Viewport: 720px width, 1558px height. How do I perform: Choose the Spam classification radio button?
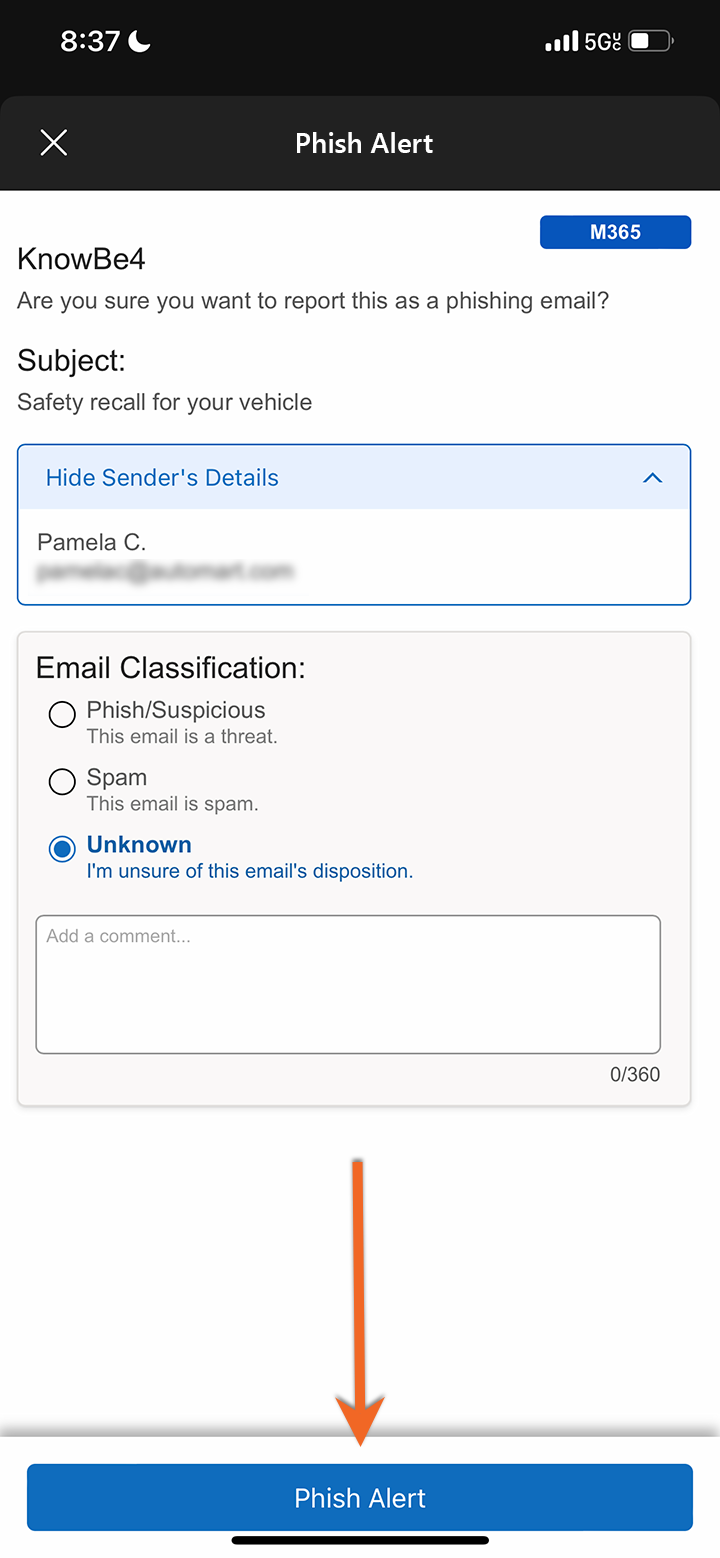point(62,781)
